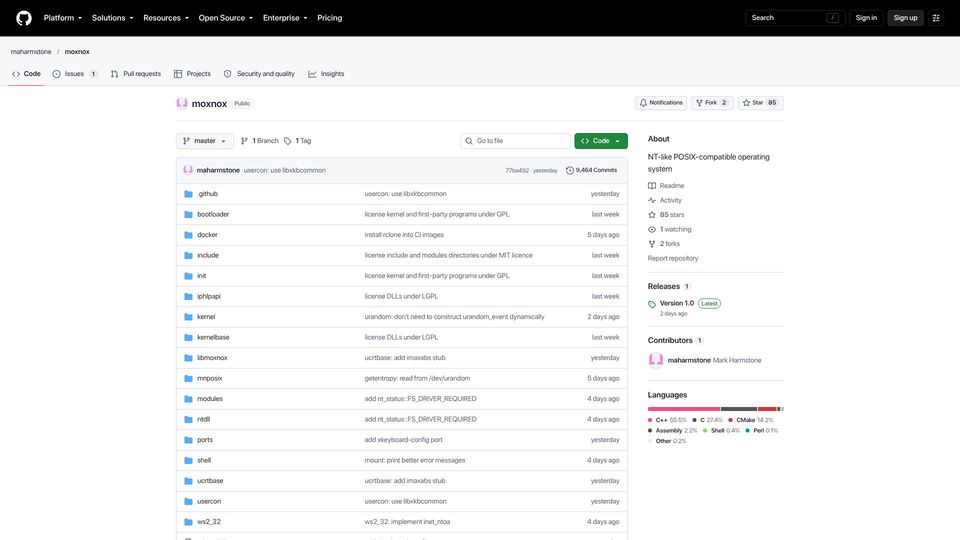Click the init folder icon
This screenshot has height=540, width=960.
(189, 276)
